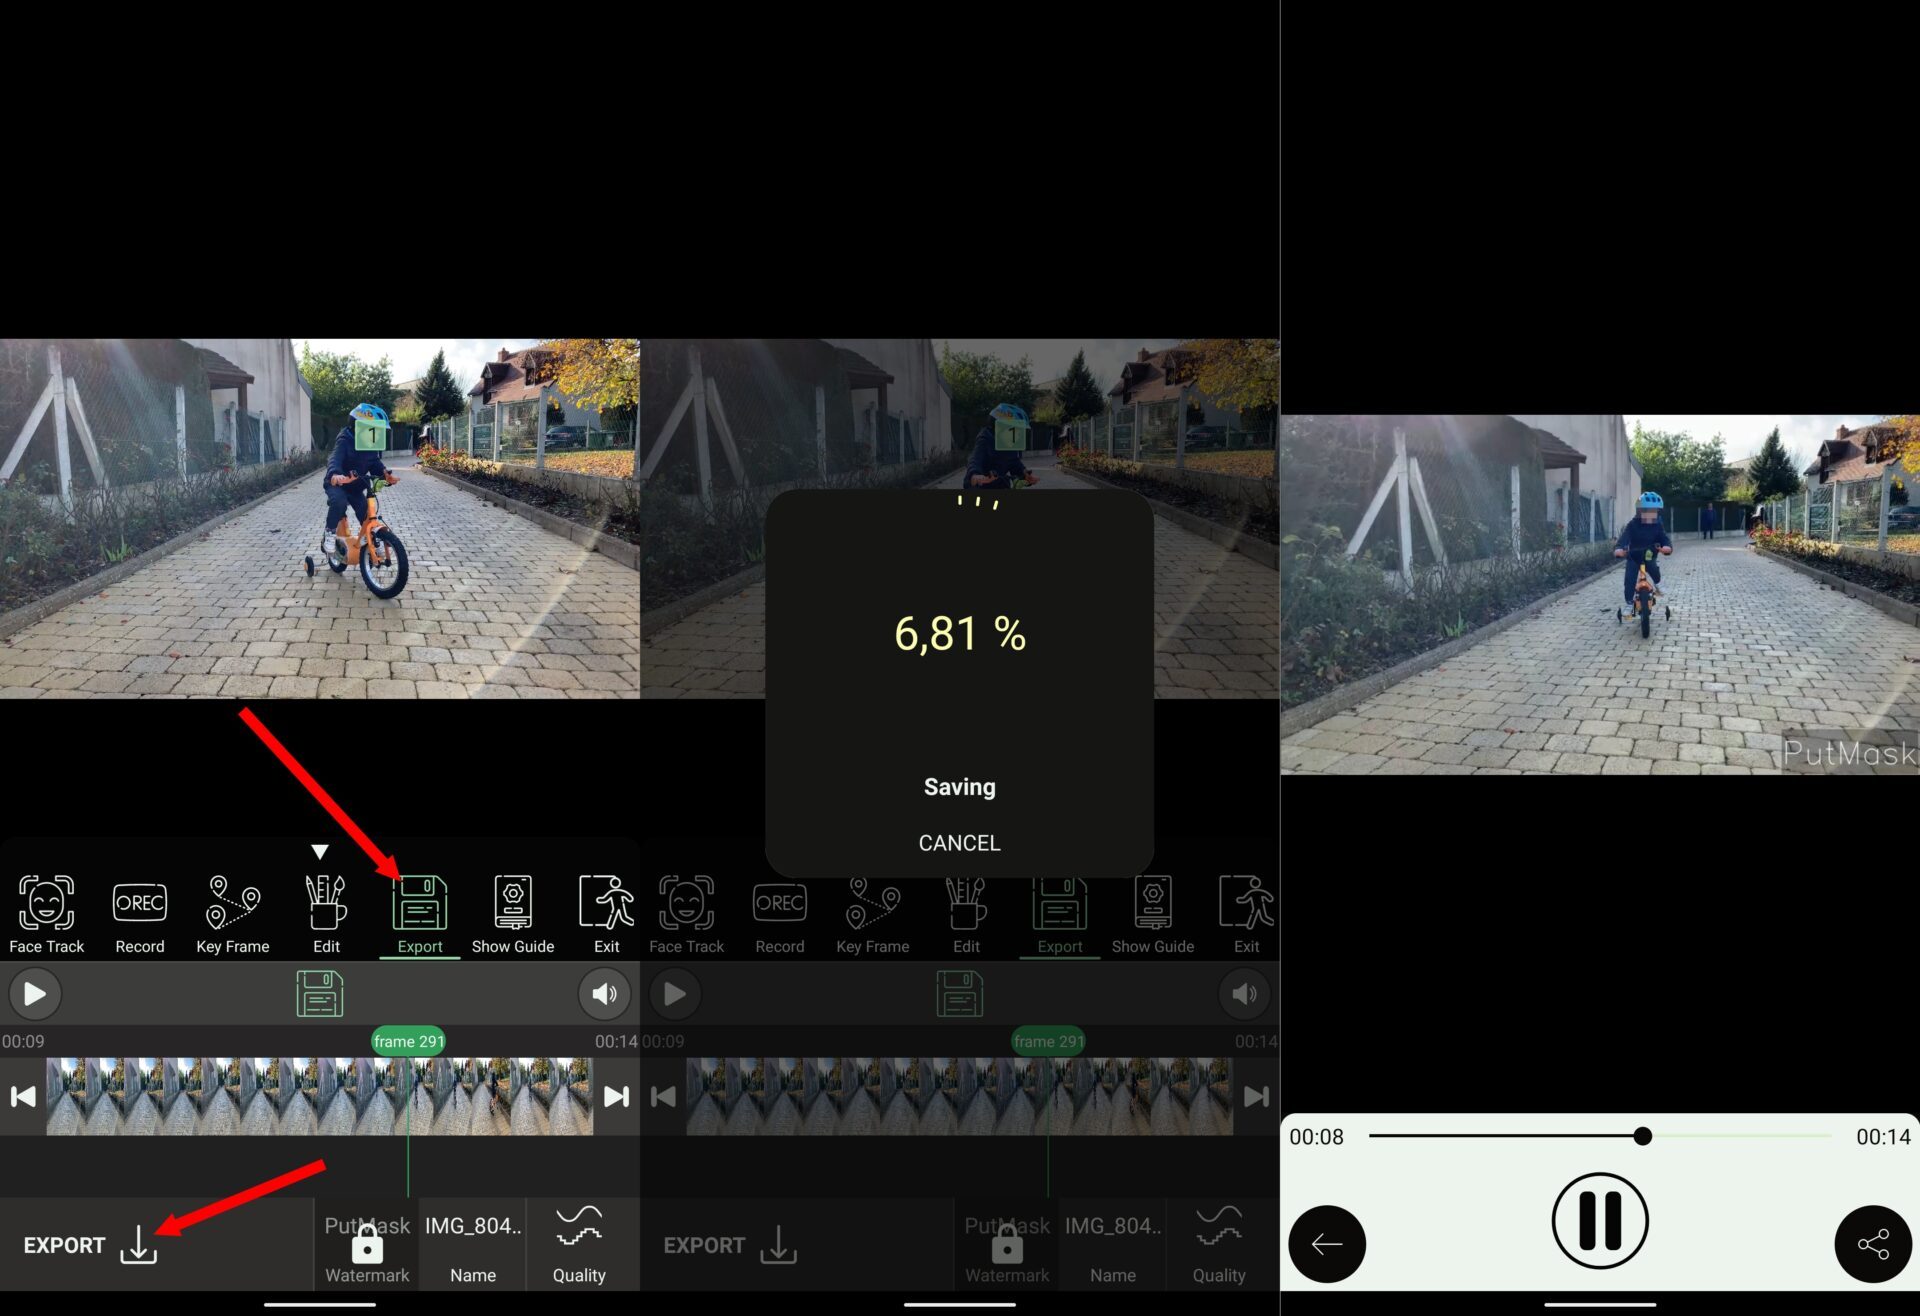Click Show Guide icon in middle dimmed editor
Image resolution: width=1920 pixels, height=1316 pixels.
click(x=1152, y=913)
